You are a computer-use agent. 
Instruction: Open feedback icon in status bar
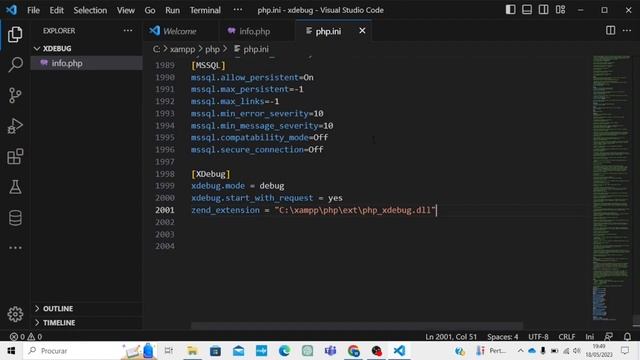(x=608, y=337)
